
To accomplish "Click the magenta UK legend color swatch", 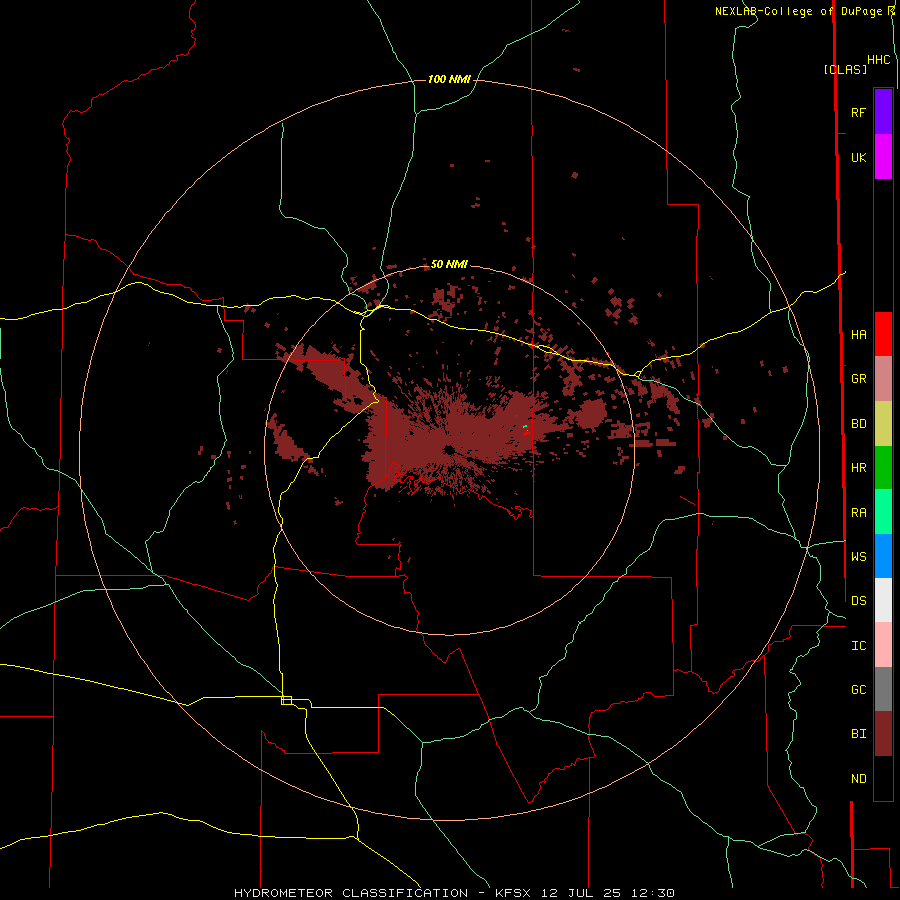I will pyautogui.click(x=883, y=157).
